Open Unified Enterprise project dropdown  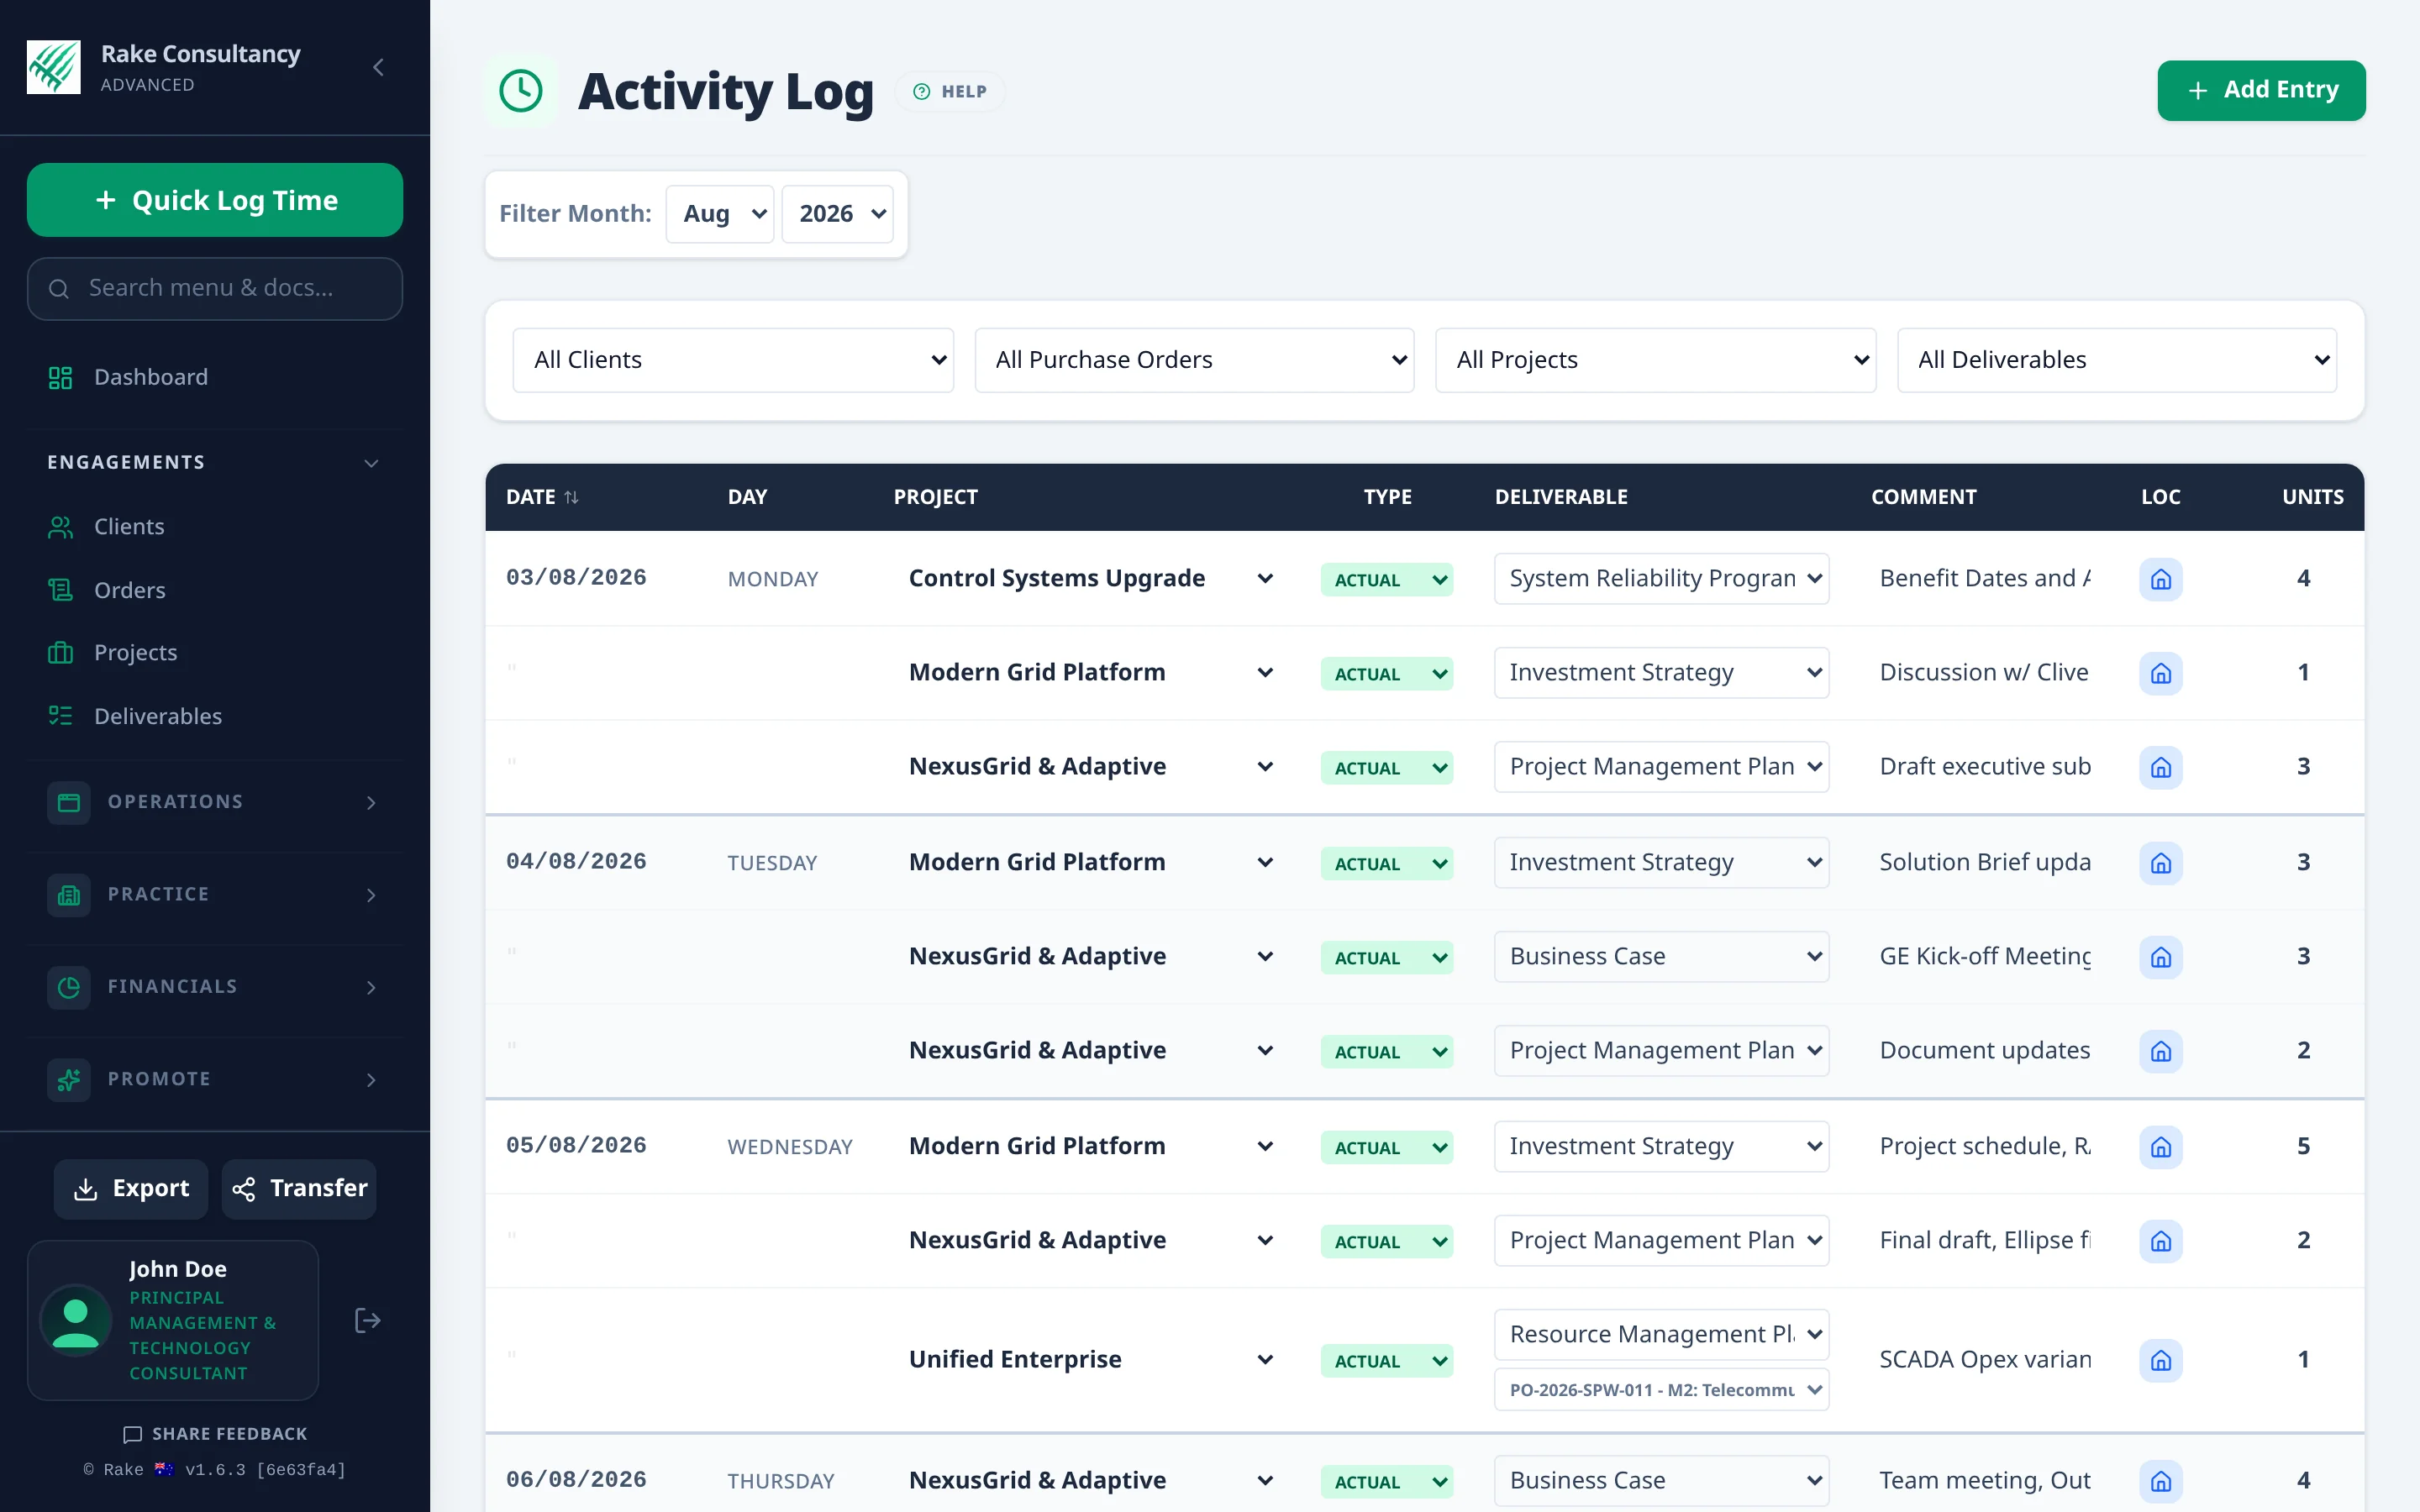tap(1091, 1360)
